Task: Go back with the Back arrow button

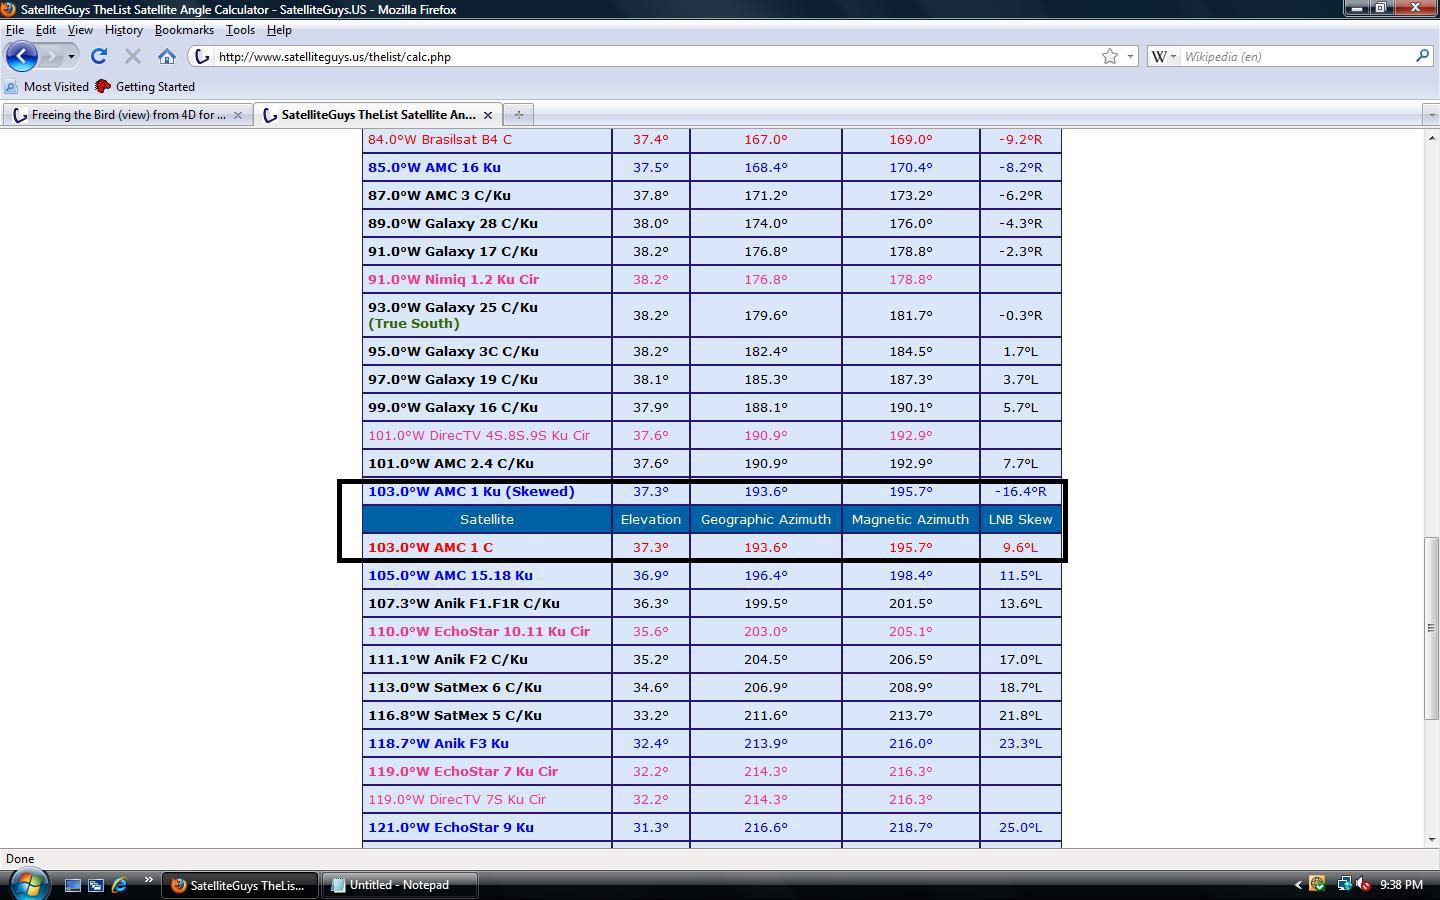Action: coord(22,56)
